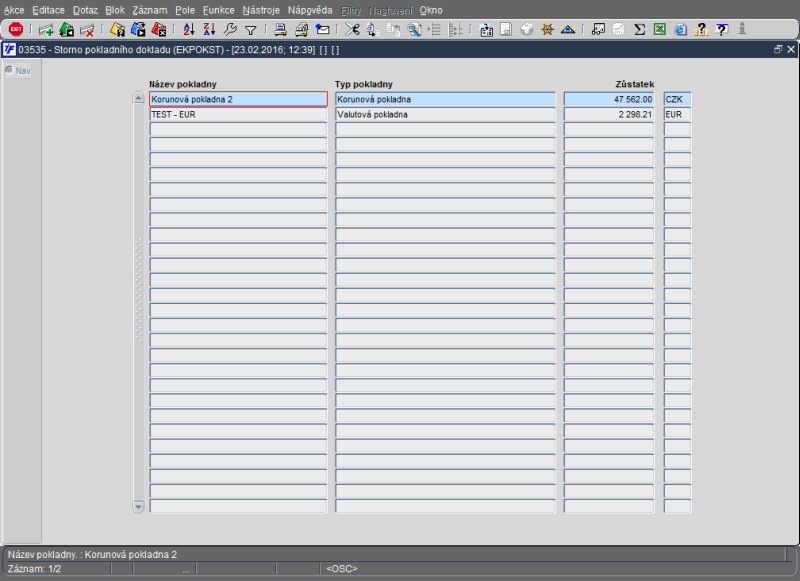
Task: Click the 'Název pokladny' column header
Action: 183,84
